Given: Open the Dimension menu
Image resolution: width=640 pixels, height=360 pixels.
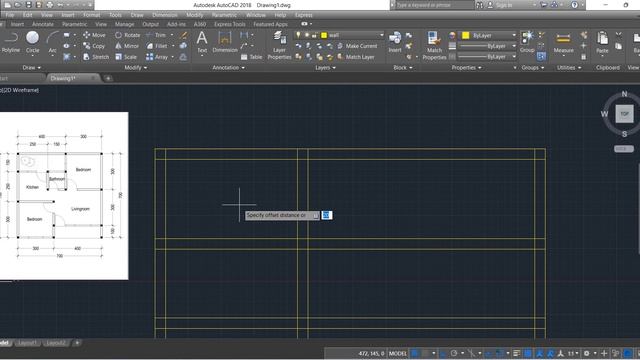Looking at the screenshot, I should 164,15.
